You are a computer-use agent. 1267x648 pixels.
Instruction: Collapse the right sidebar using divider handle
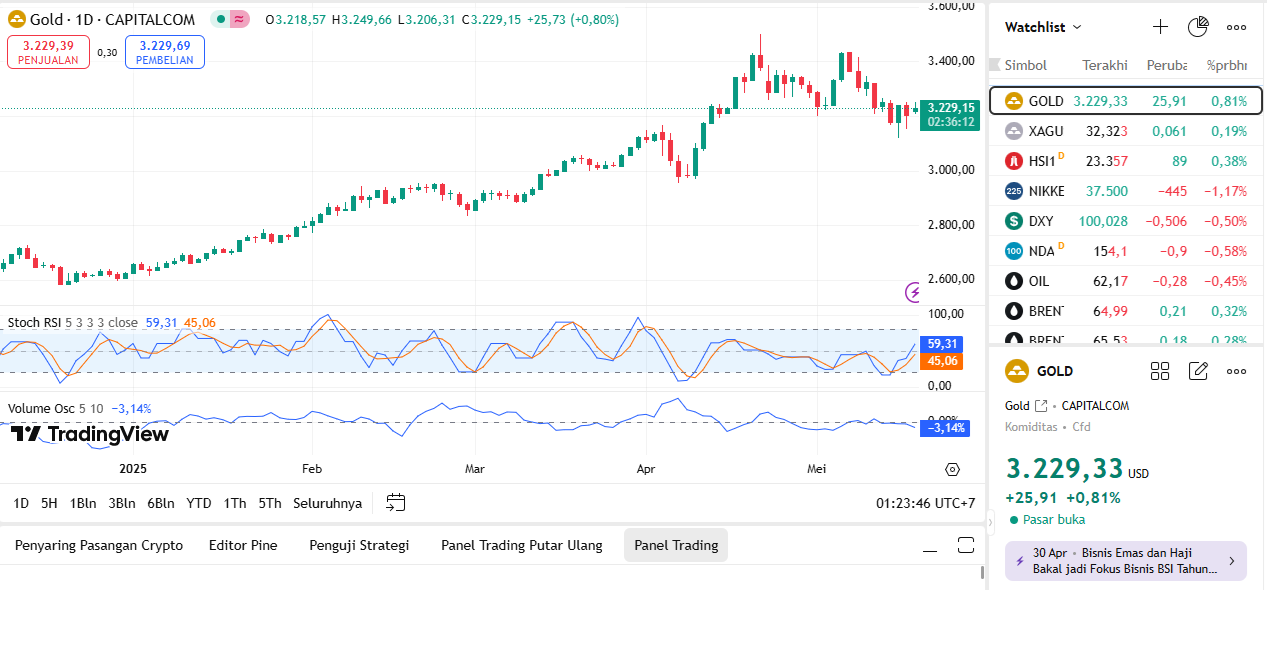click(x=990, y=521)
